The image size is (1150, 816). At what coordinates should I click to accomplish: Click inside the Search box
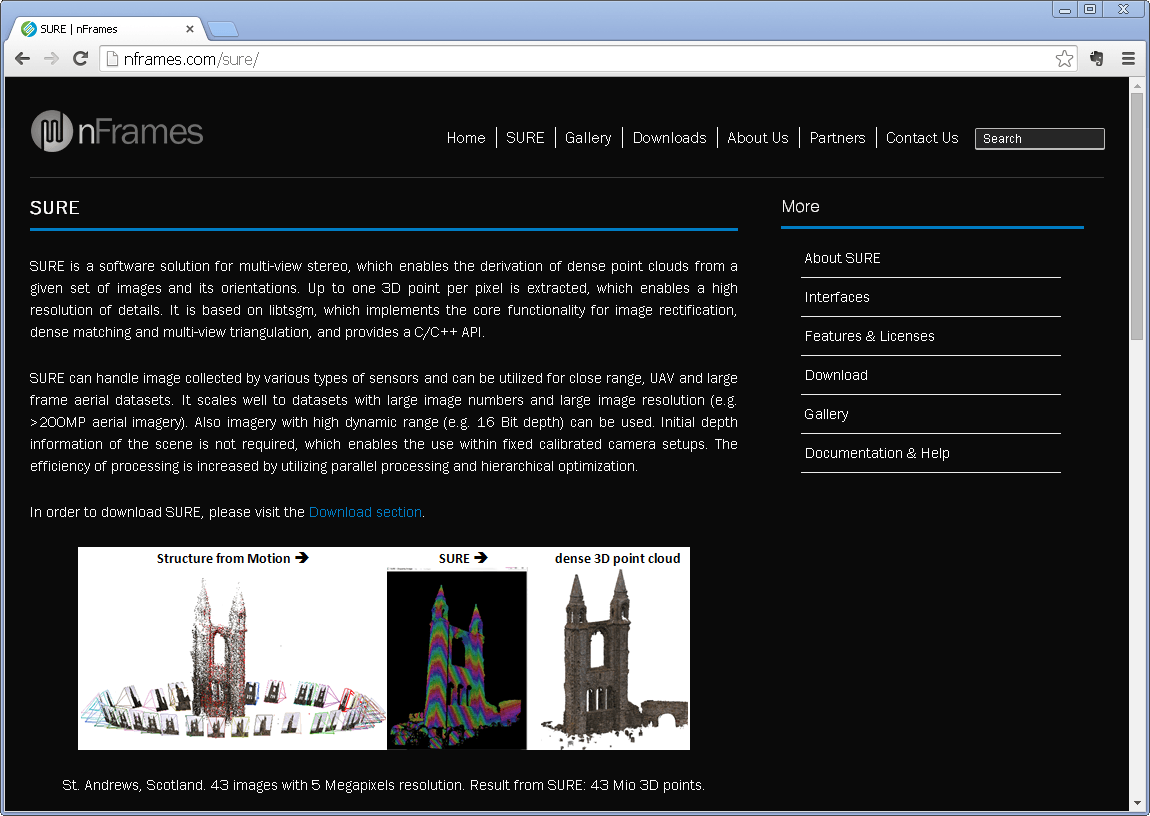(x=1039, y=138)
